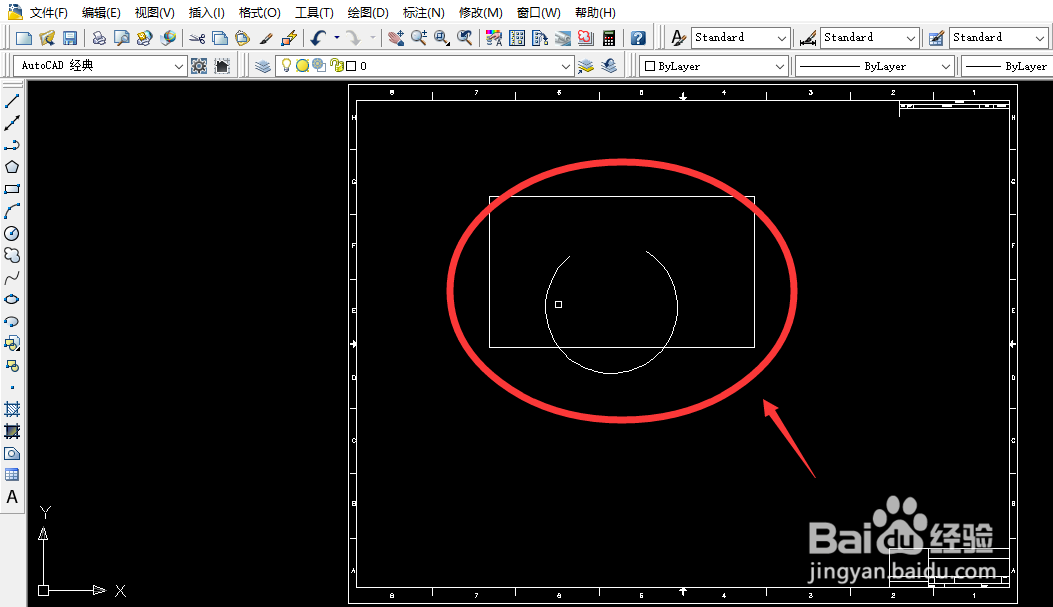
Task: Open the 编辑(E) menu
Action: pos(101,13)
